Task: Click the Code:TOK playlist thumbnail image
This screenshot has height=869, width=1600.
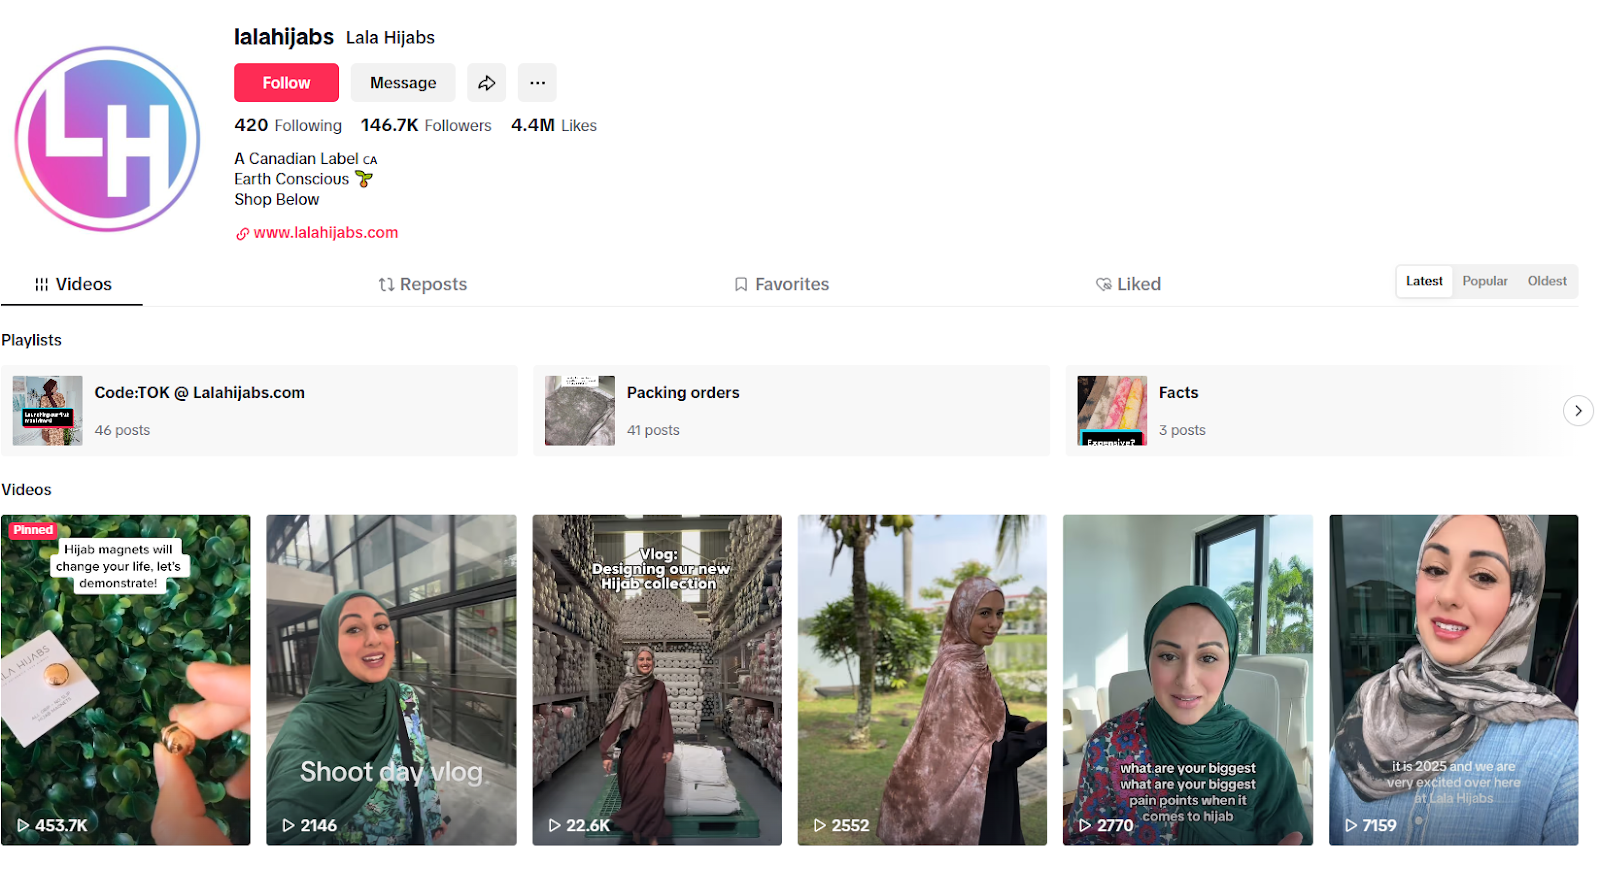Action: click(48, 411)
